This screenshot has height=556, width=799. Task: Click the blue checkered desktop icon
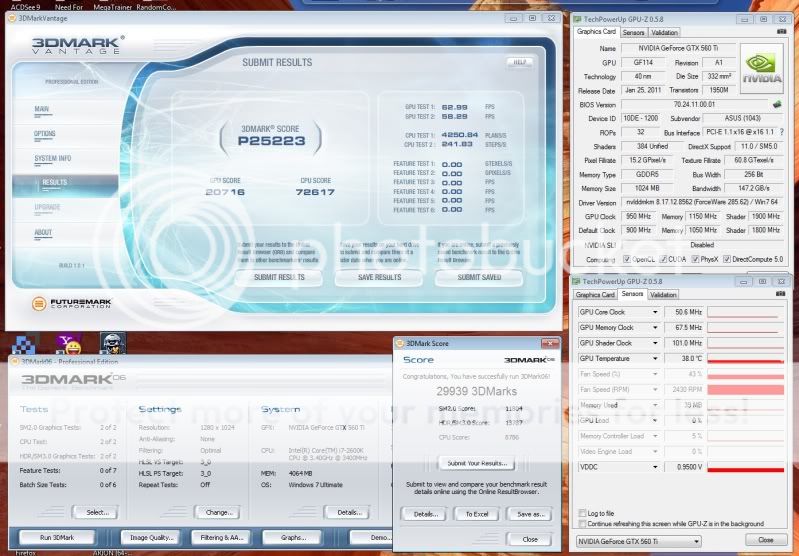25,344
